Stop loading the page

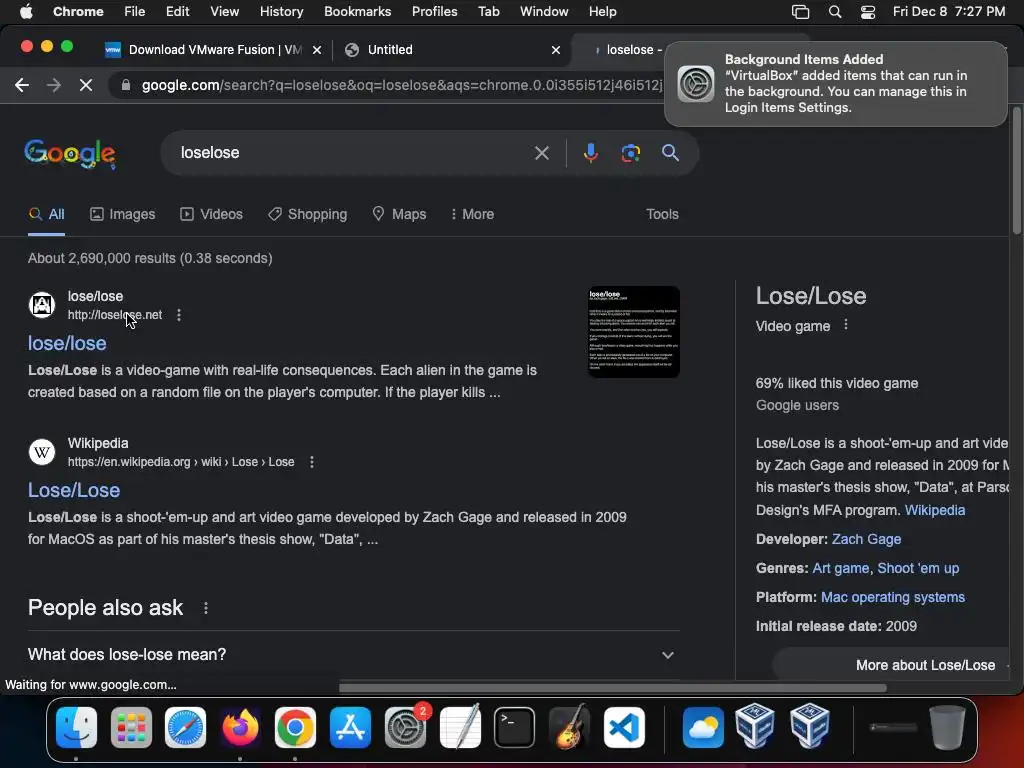pyautogui.click(x=86, y=85)
